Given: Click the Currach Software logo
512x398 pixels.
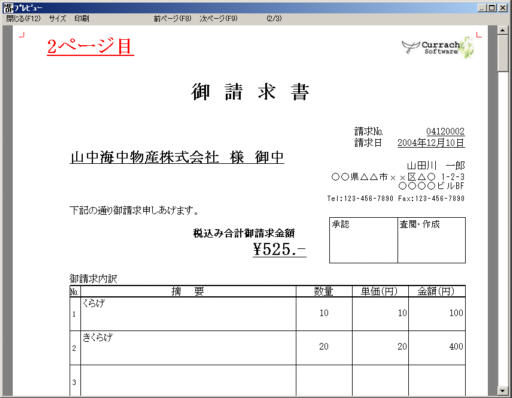Looking at the screenshot, I should 438,48.
